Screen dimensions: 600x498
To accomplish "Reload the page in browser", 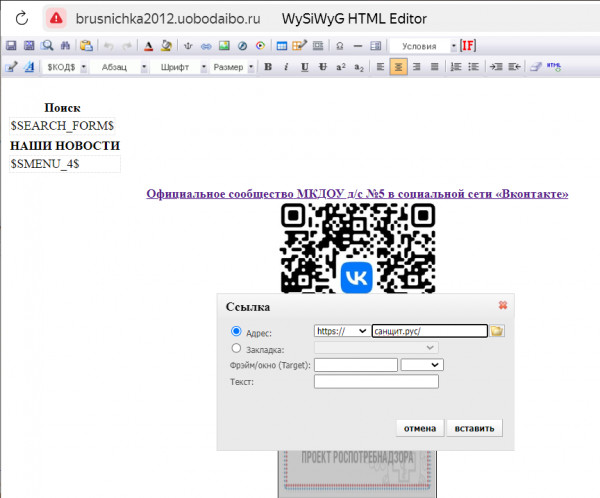I will click(22, 18).
